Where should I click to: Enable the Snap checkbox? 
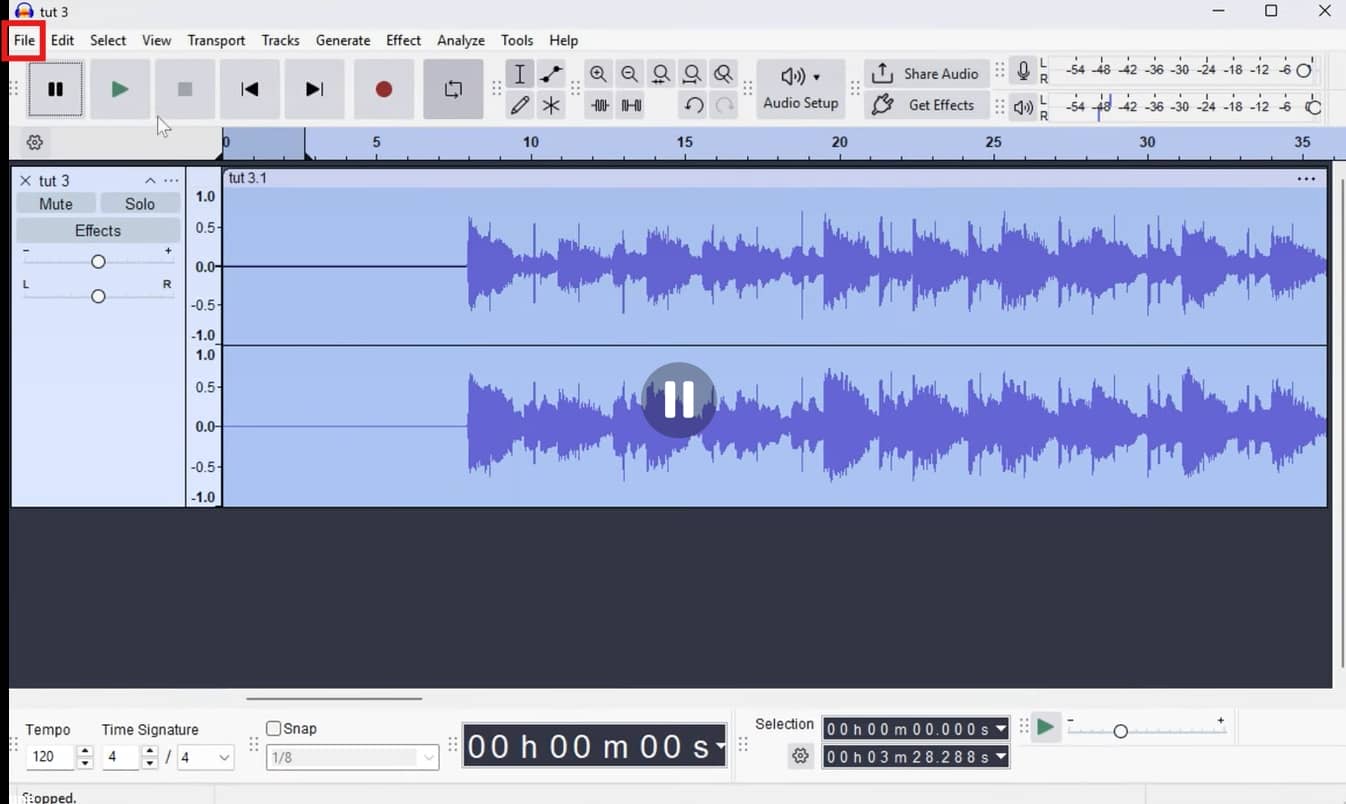[x=273, y=729]
